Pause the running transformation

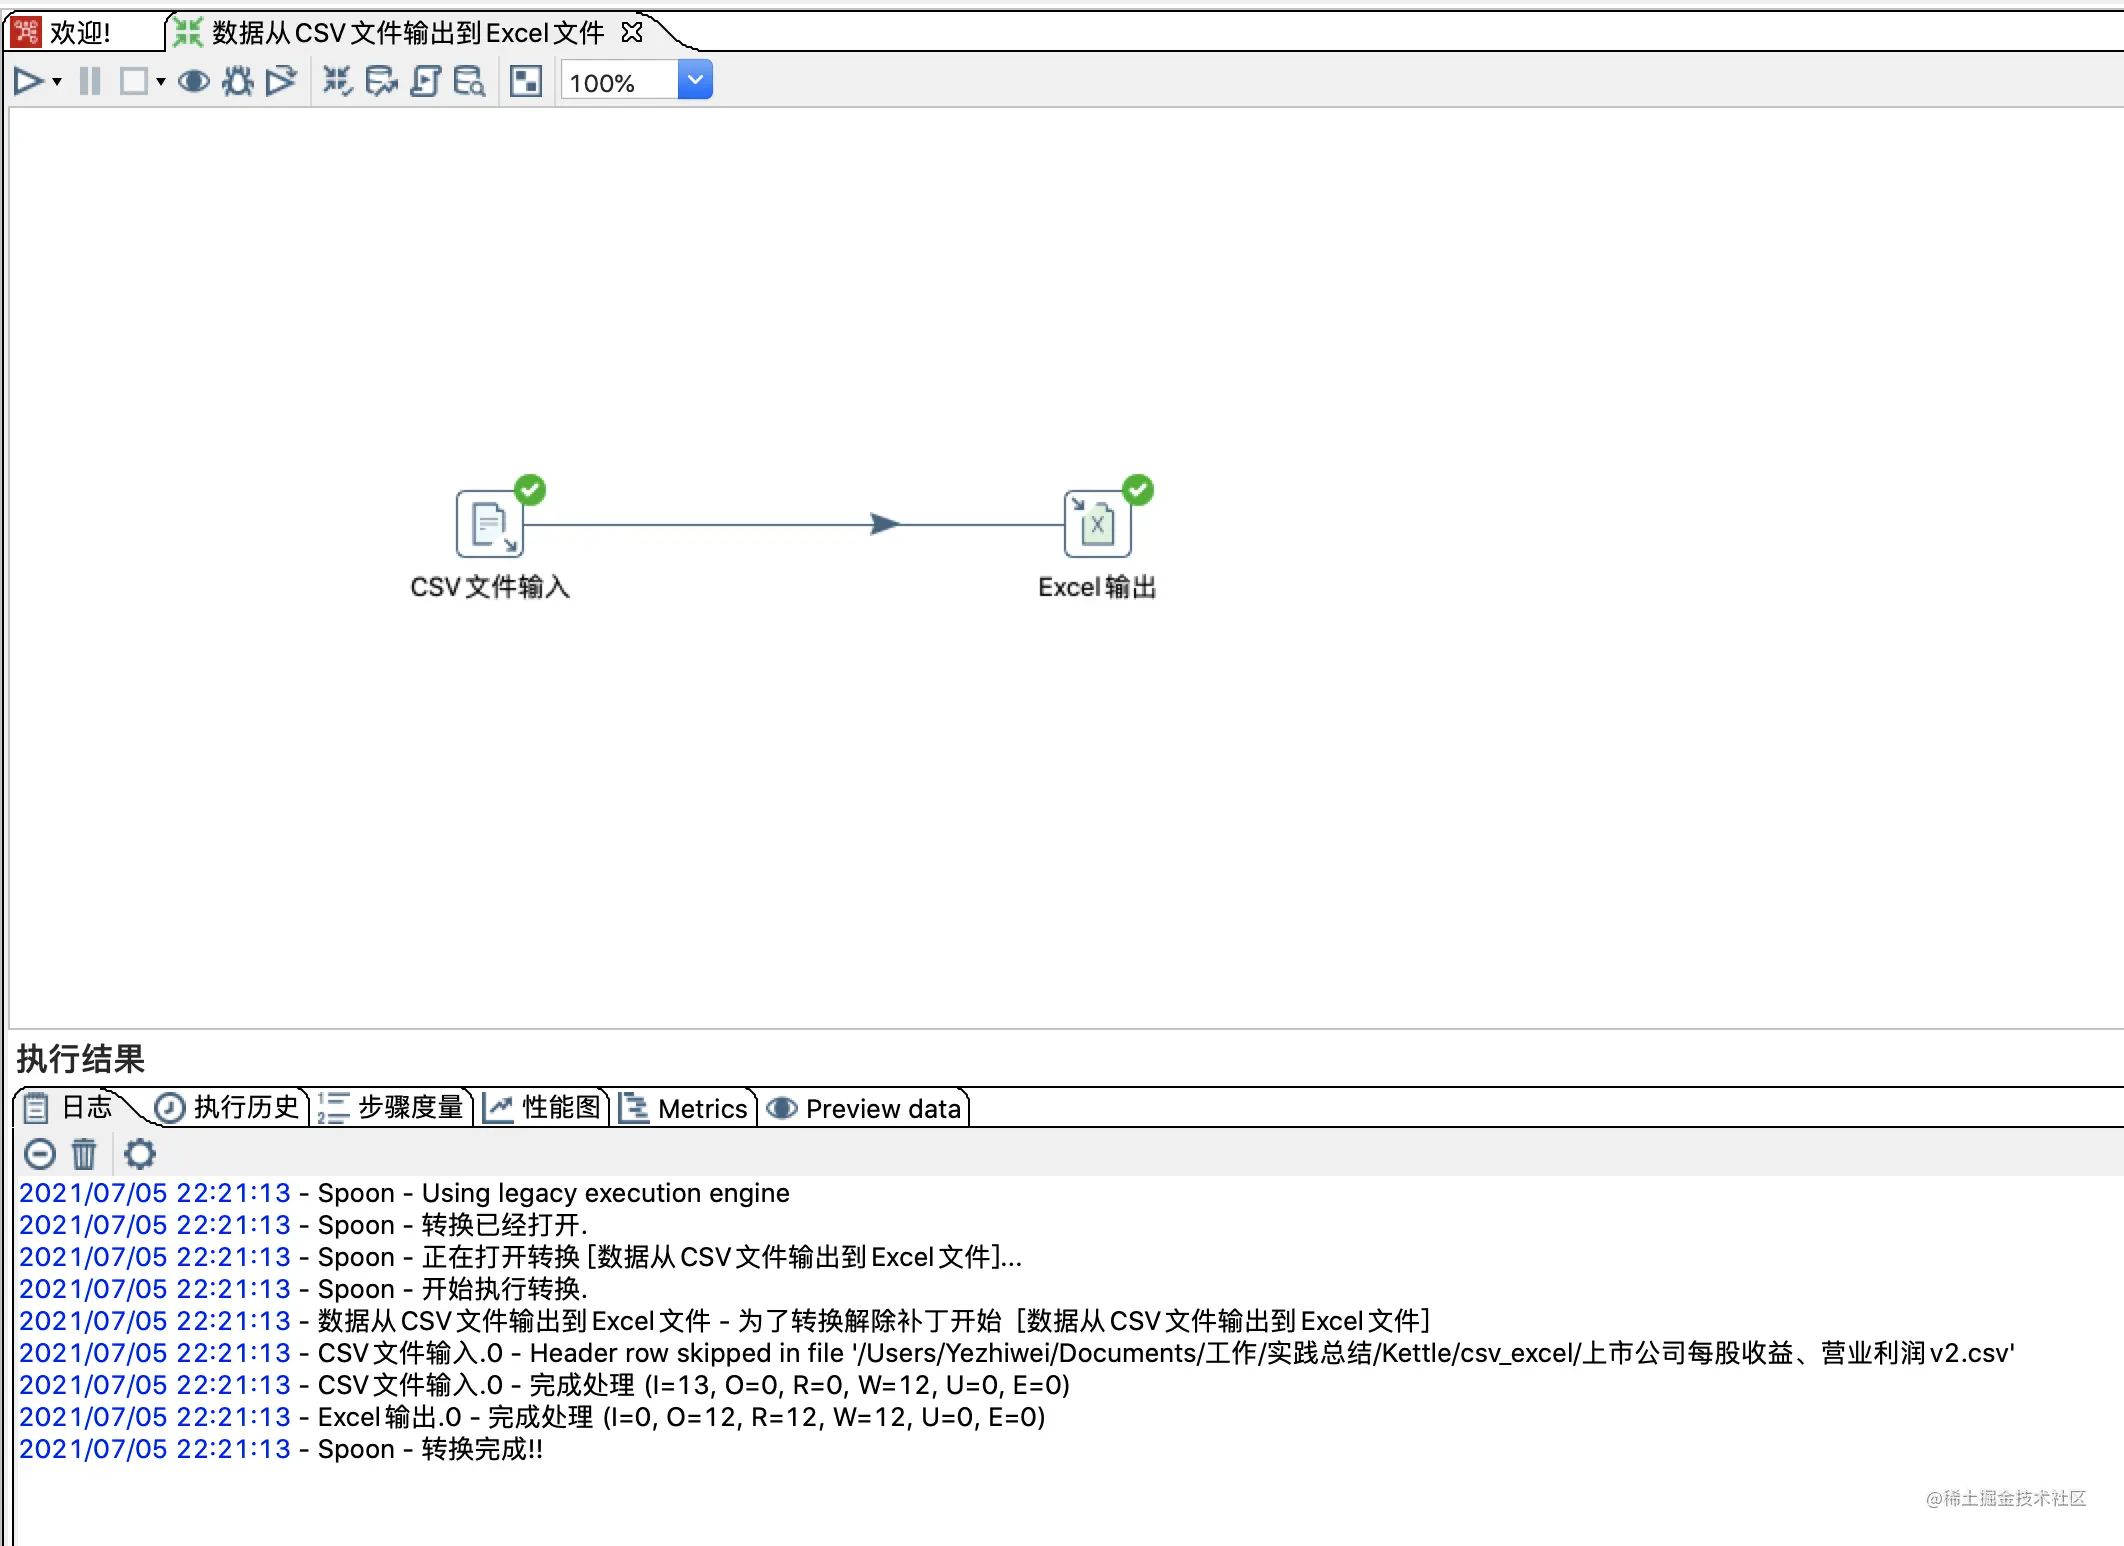[90, 81]
